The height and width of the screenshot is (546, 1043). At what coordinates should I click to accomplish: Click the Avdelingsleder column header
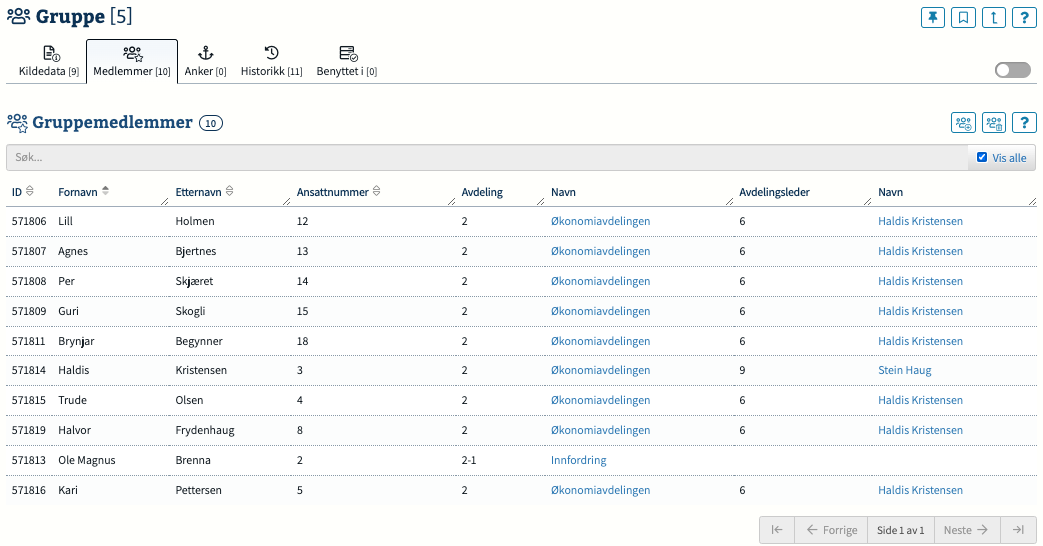(774, 192)
